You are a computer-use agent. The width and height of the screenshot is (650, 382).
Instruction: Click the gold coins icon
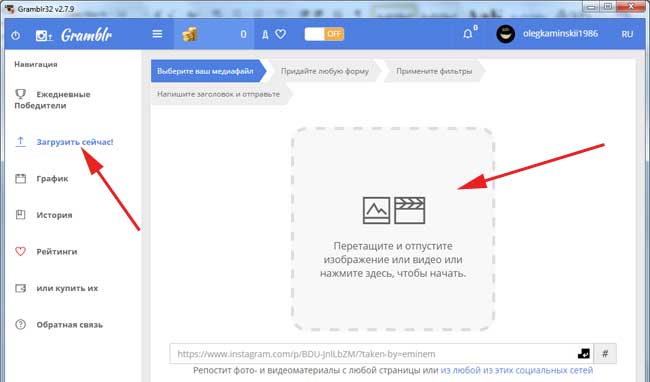189,34
